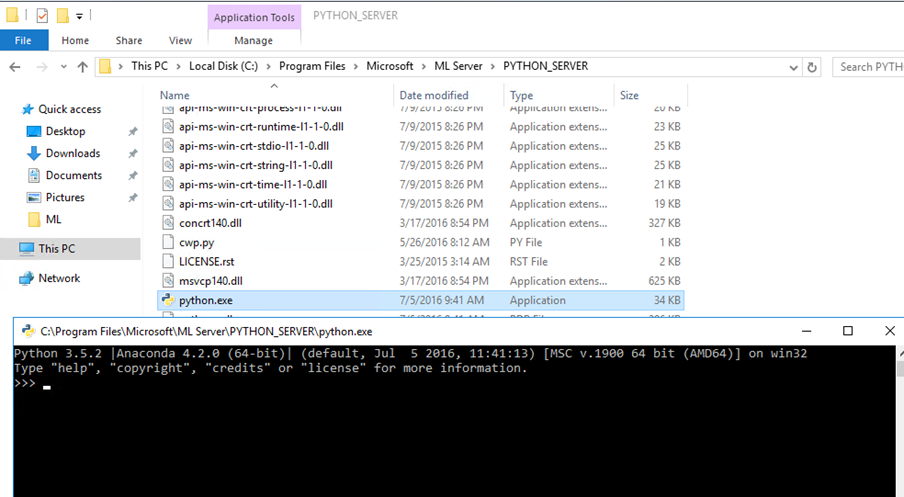The width and height of the screenshot is (904, 497).
Task: Open the Share ribbon tab
Action: 129,40
